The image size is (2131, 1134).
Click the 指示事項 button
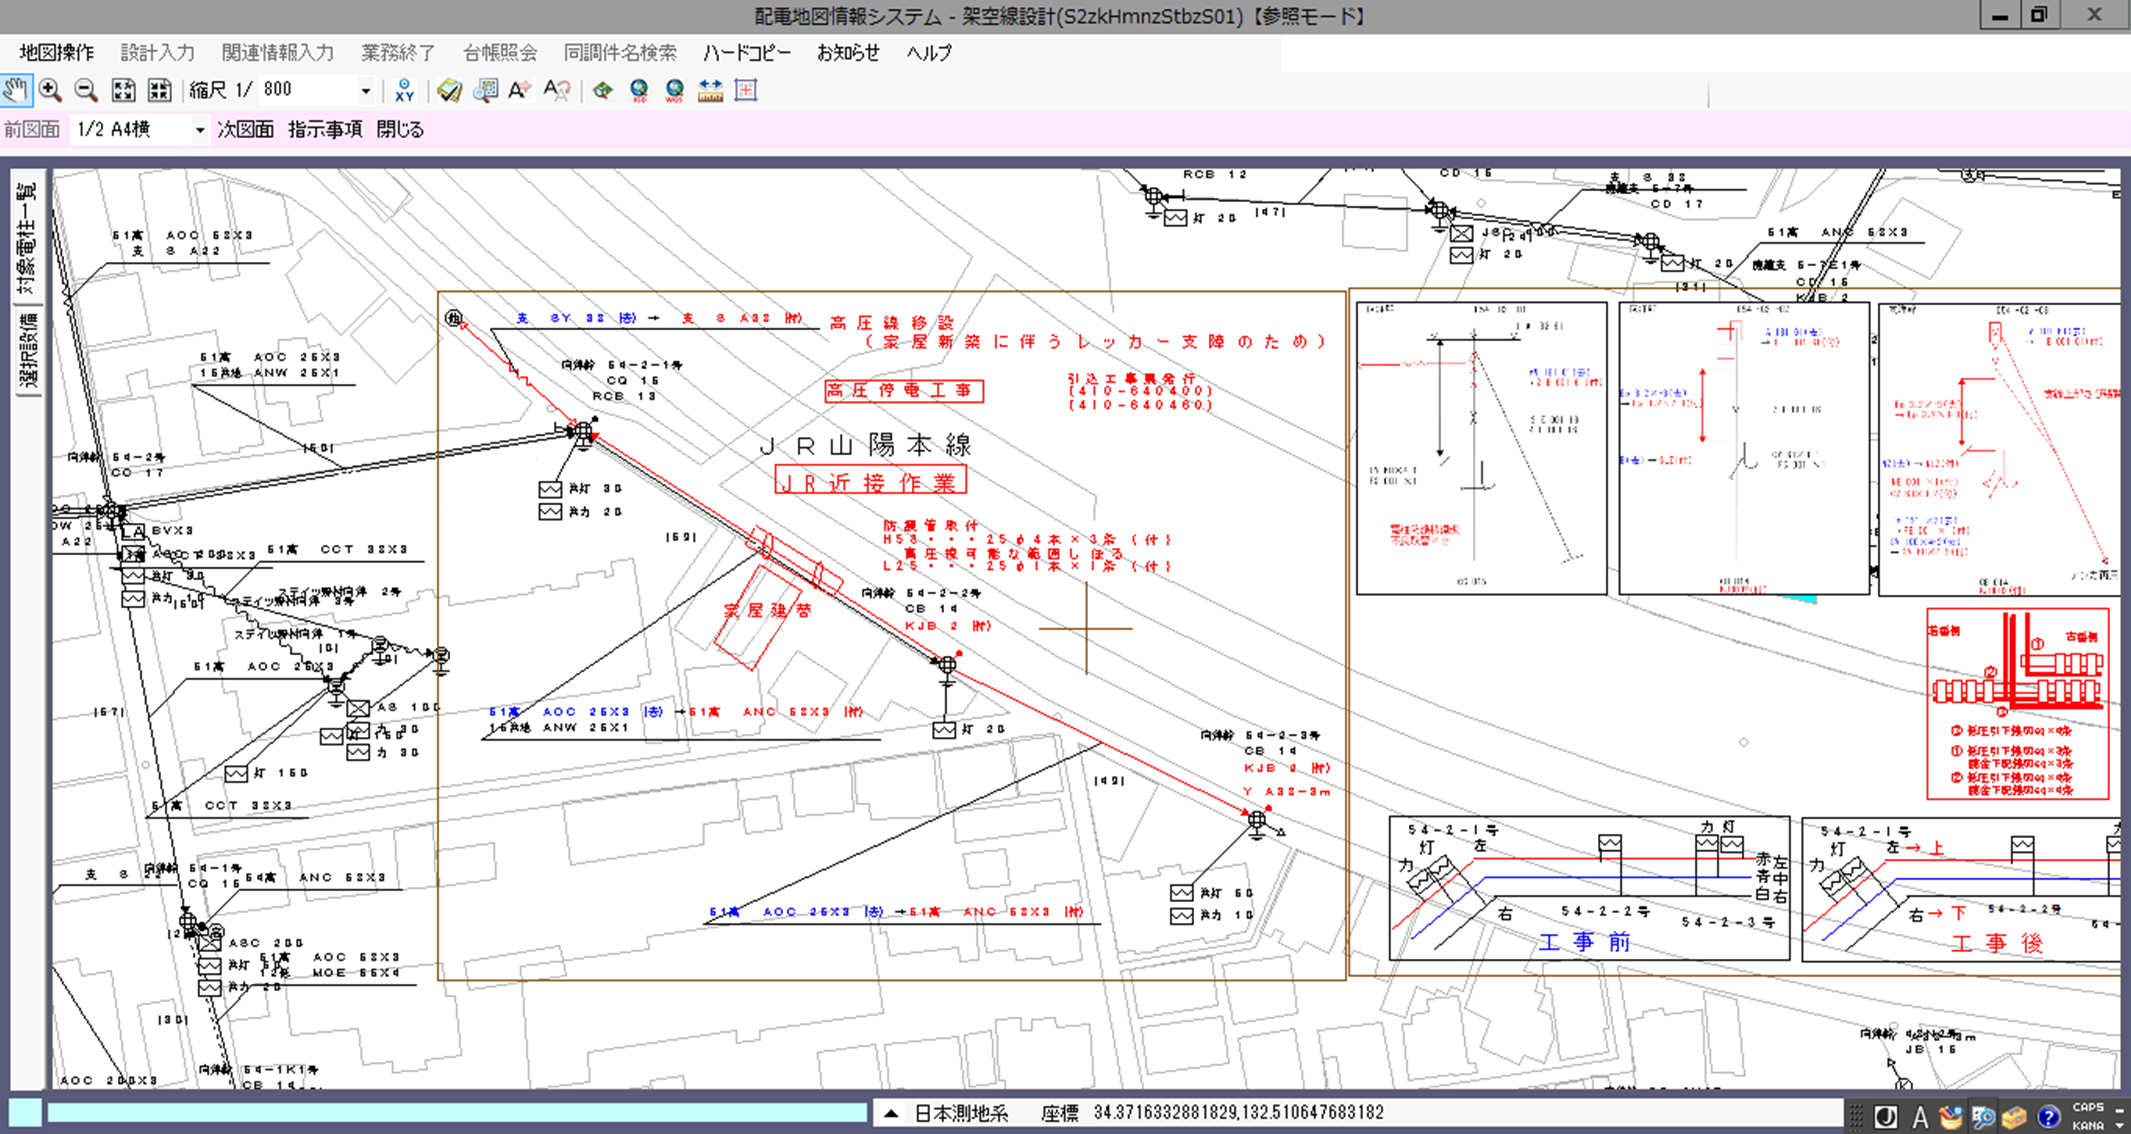(x=325, y=130)
